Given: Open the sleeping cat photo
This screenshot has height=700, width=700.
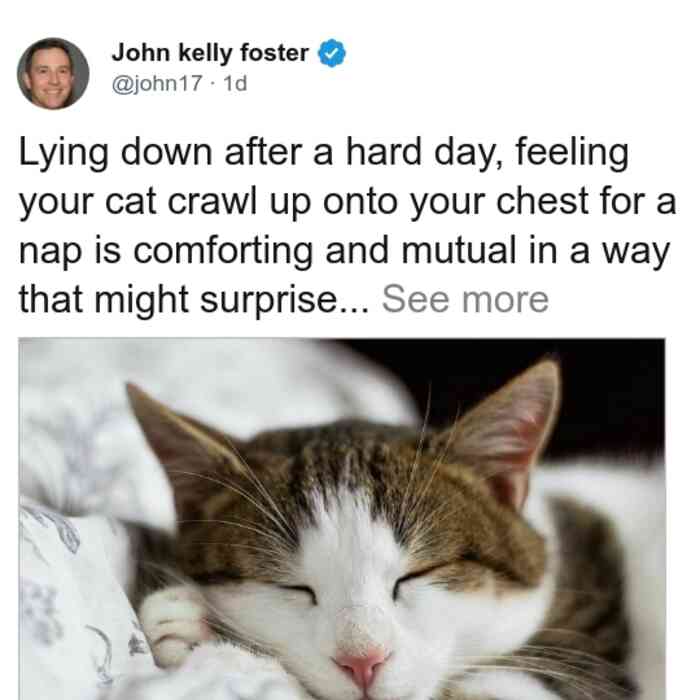Looking at the screenshot, I should pos(342,519).
